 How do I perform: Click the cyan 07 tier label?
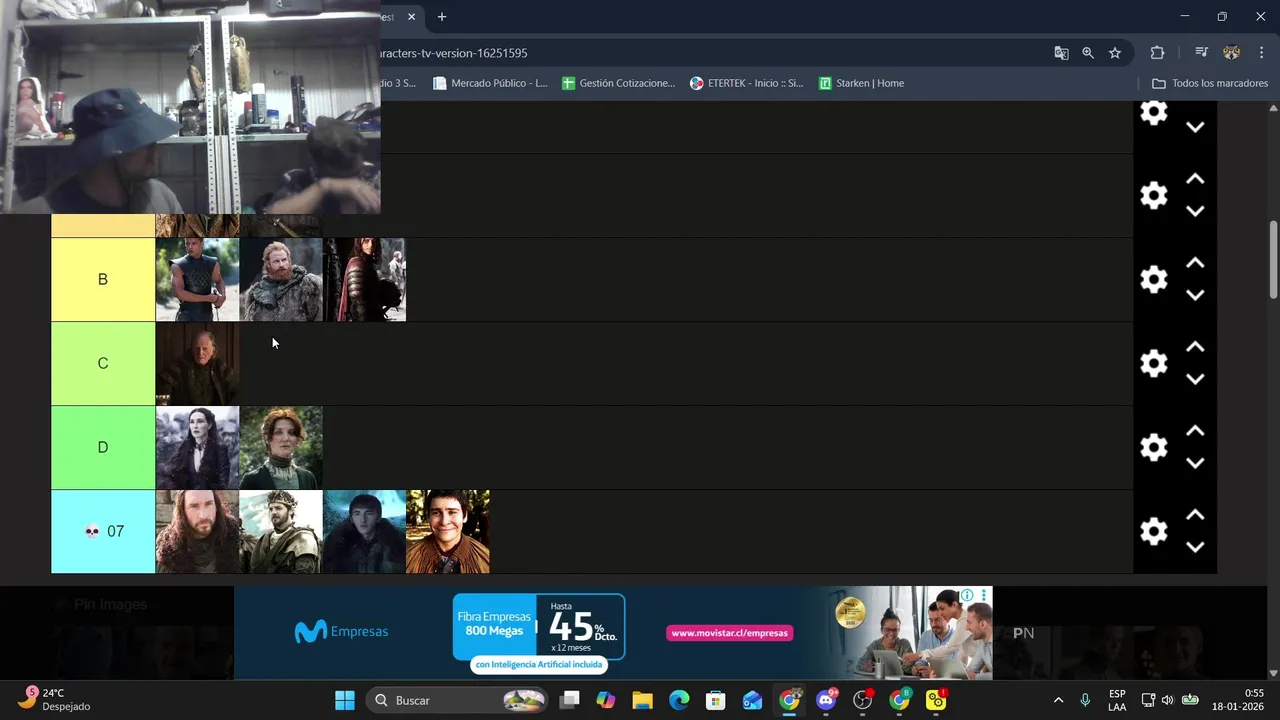click(x=103, y=531)
